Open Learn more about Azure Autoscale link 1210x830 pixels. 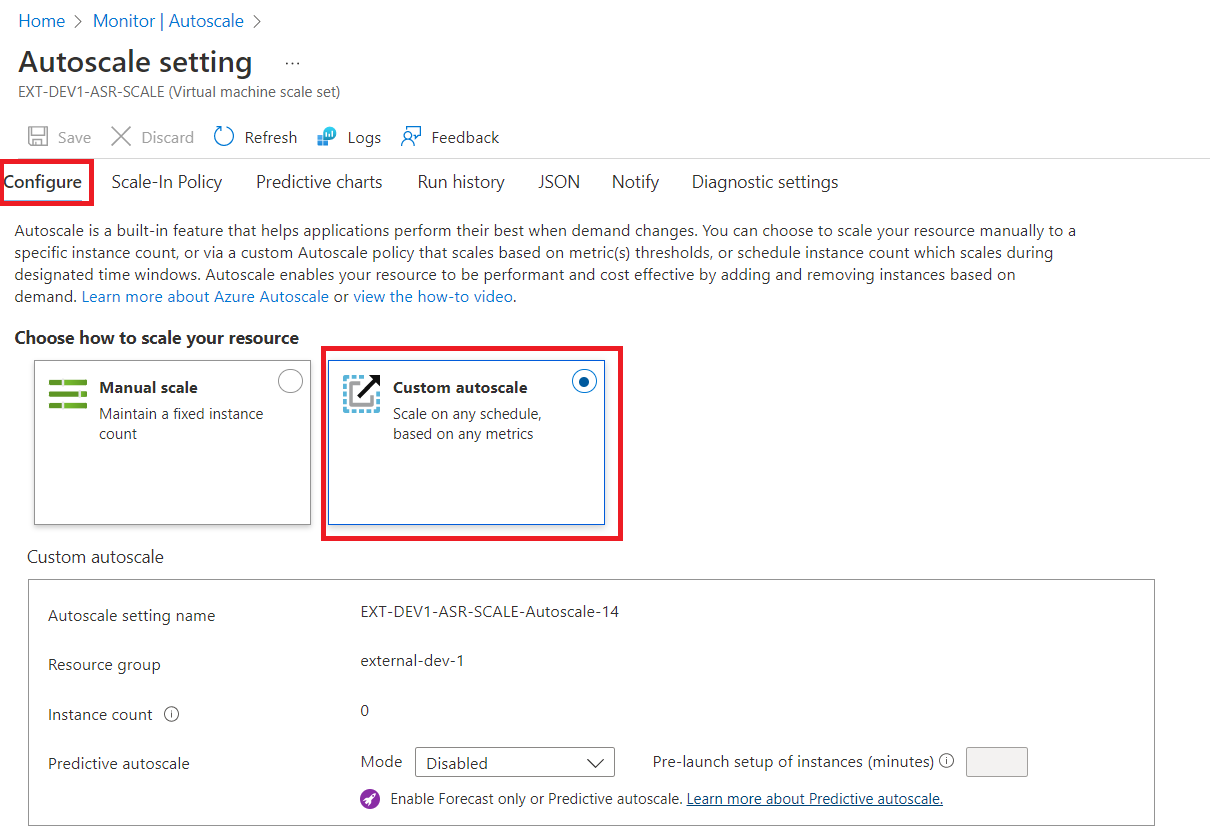pos(205,297)
